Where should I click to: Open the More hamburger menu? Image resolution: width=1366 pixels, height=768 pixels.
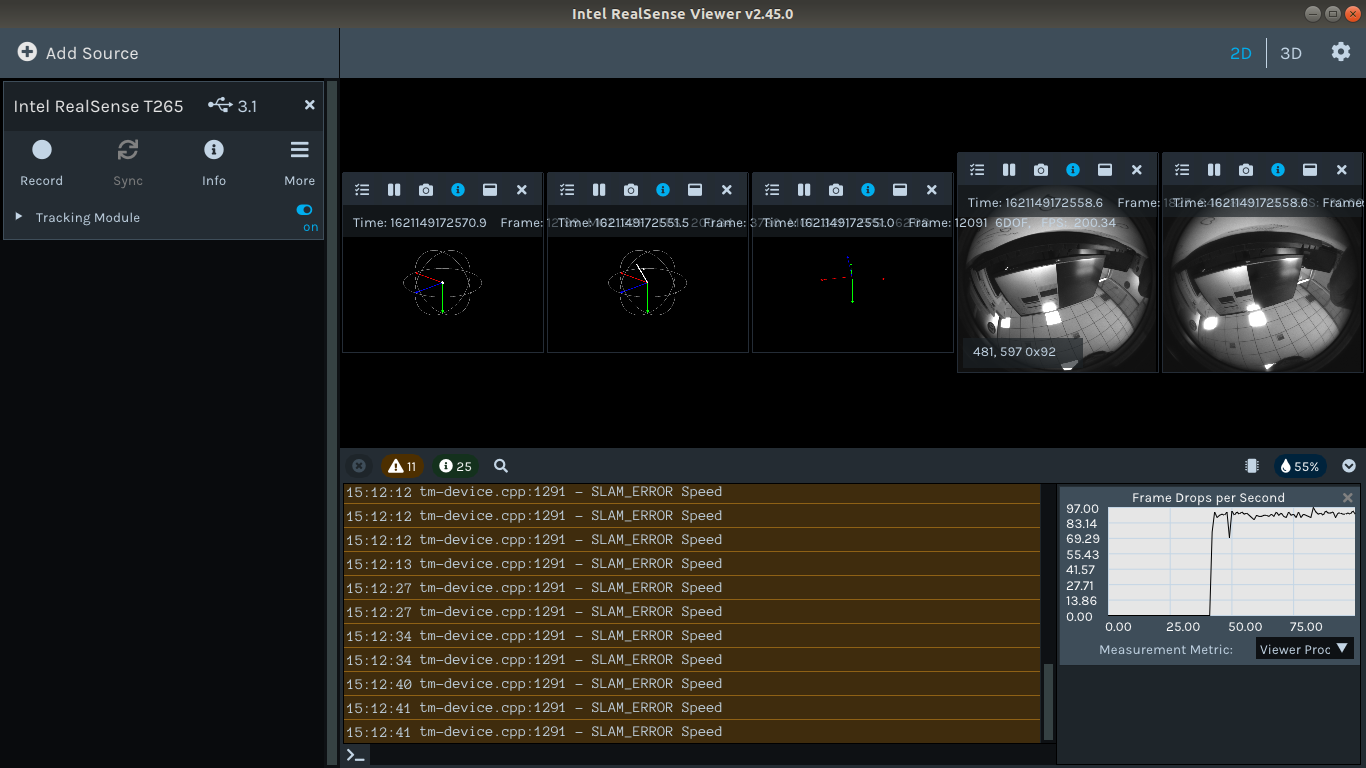point(299,162)
